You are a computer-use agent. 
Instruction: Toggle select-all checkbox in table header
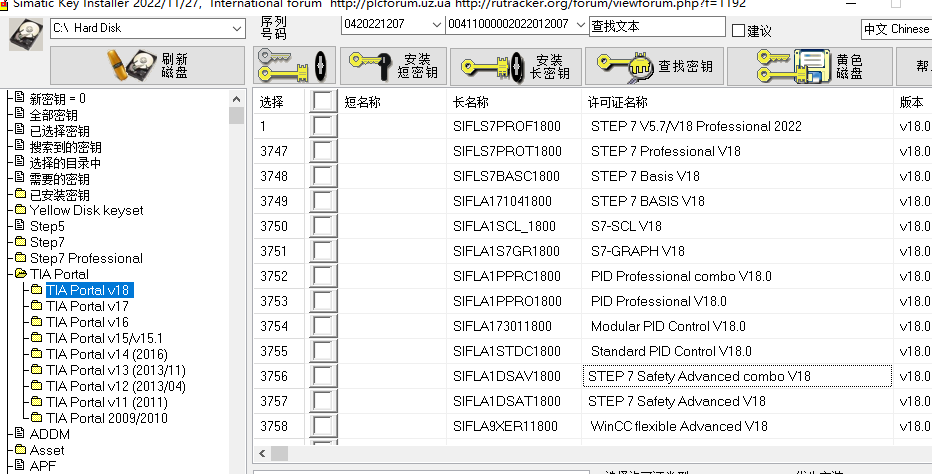(x=323, y=101)
